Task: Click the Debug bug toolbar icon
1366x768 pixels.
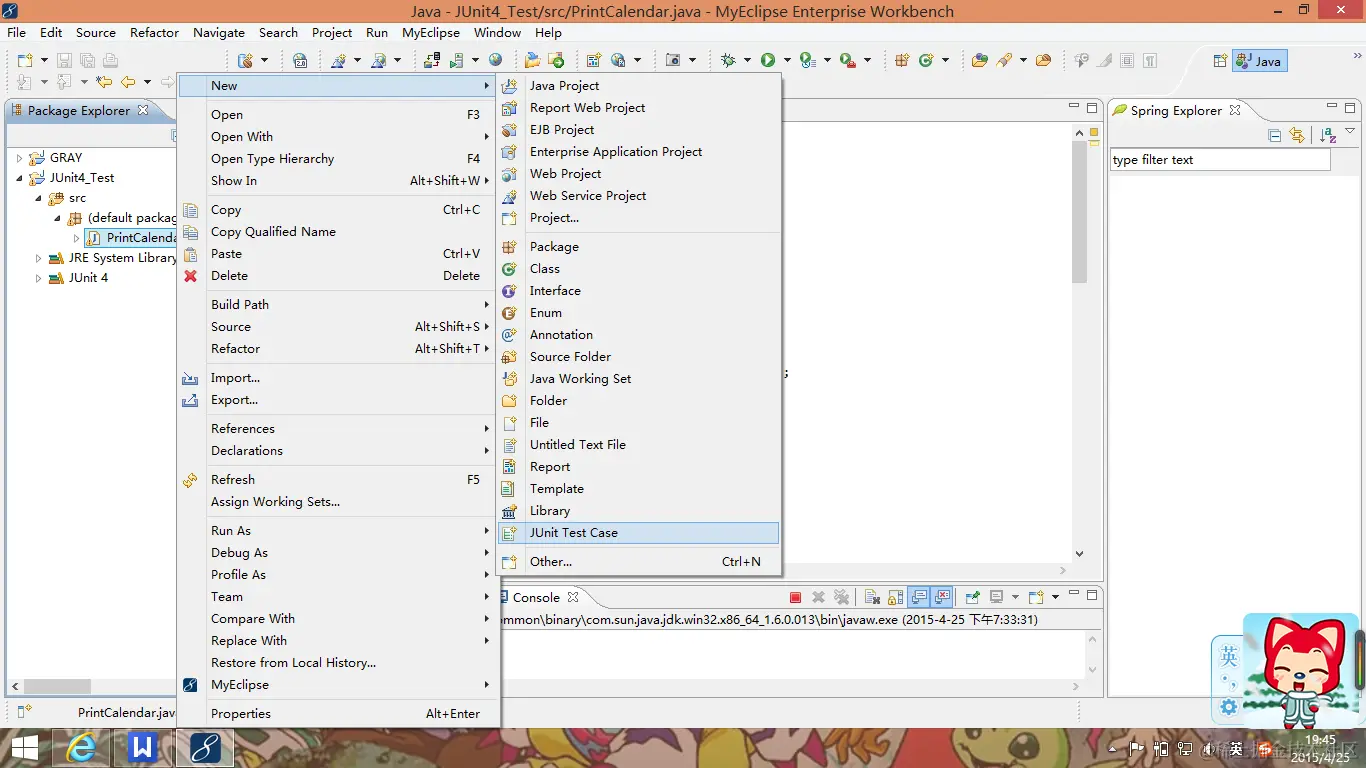Action: pyautogui.click(x=728, y=60)
